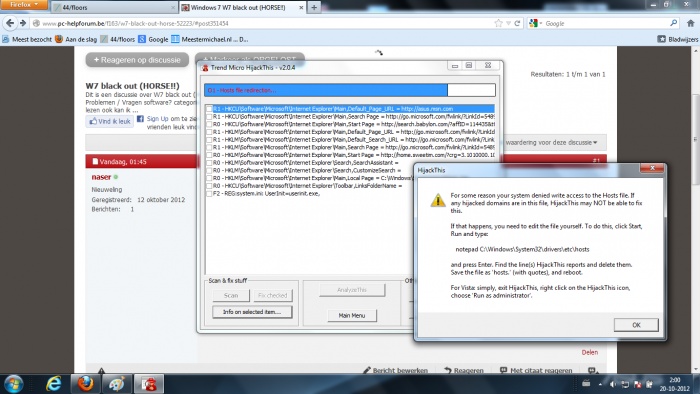Click the tray keyboard icon
The height and width of the screenshot is (394, 700).
586,384
